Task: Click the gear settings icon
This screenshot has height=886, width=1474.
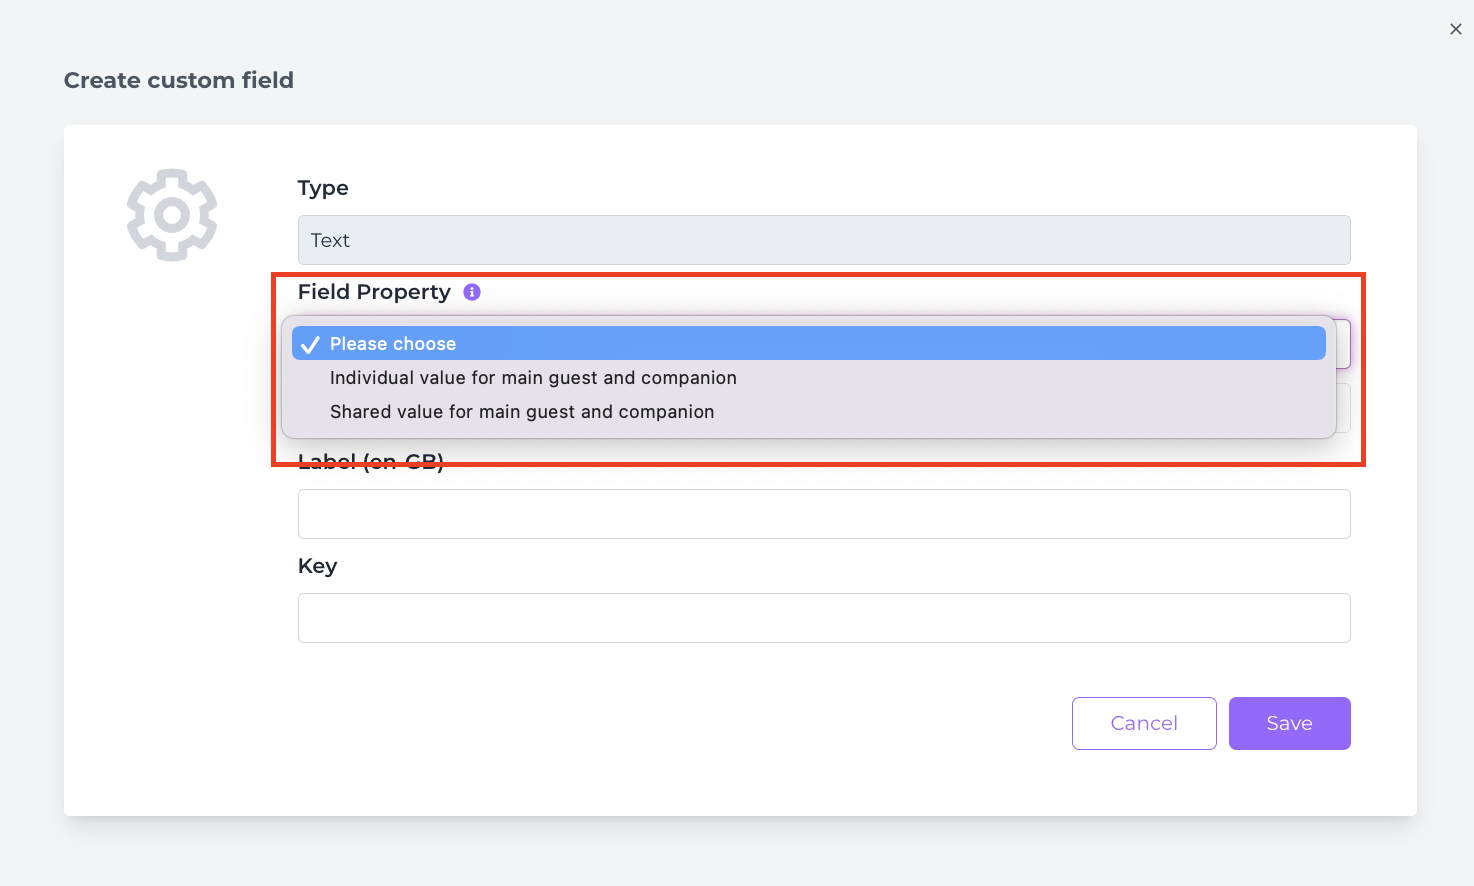Action: (x=172, y=215)
